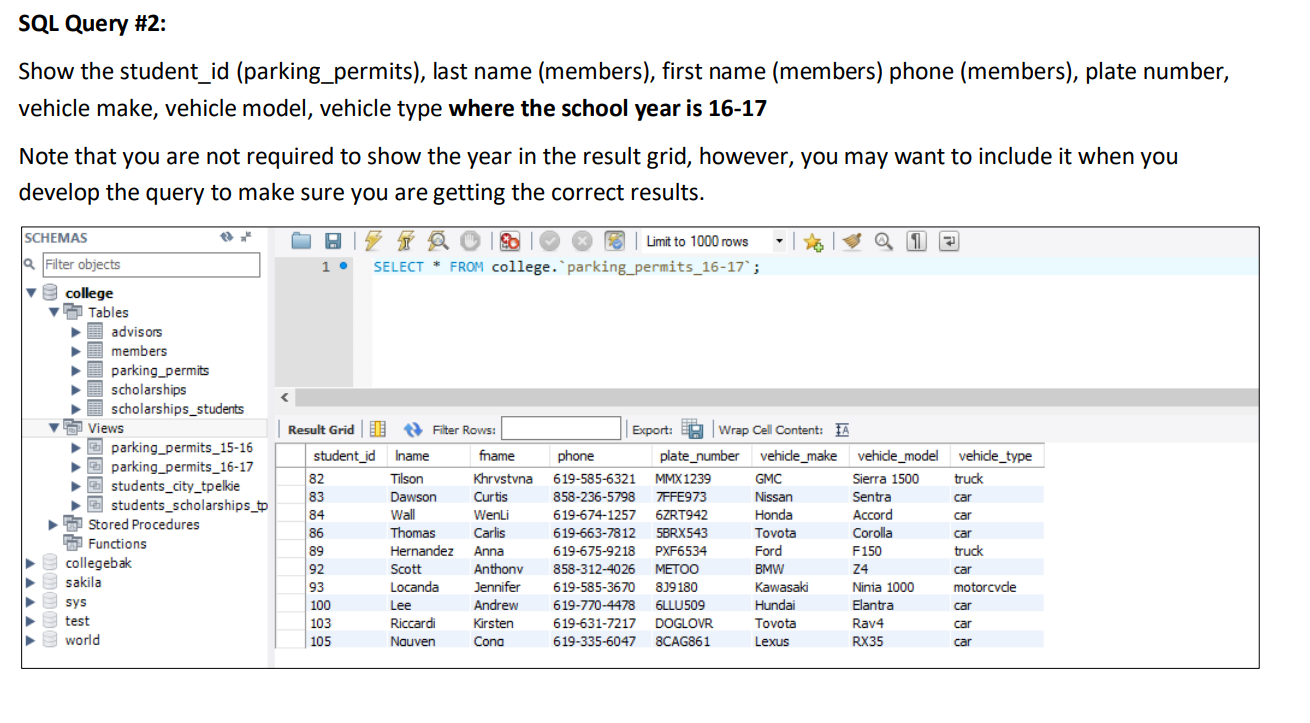Collapse the SCHEMAS panel with the arrows icon
This screenshot has height=723, width=1310.
tap(245, 238)
